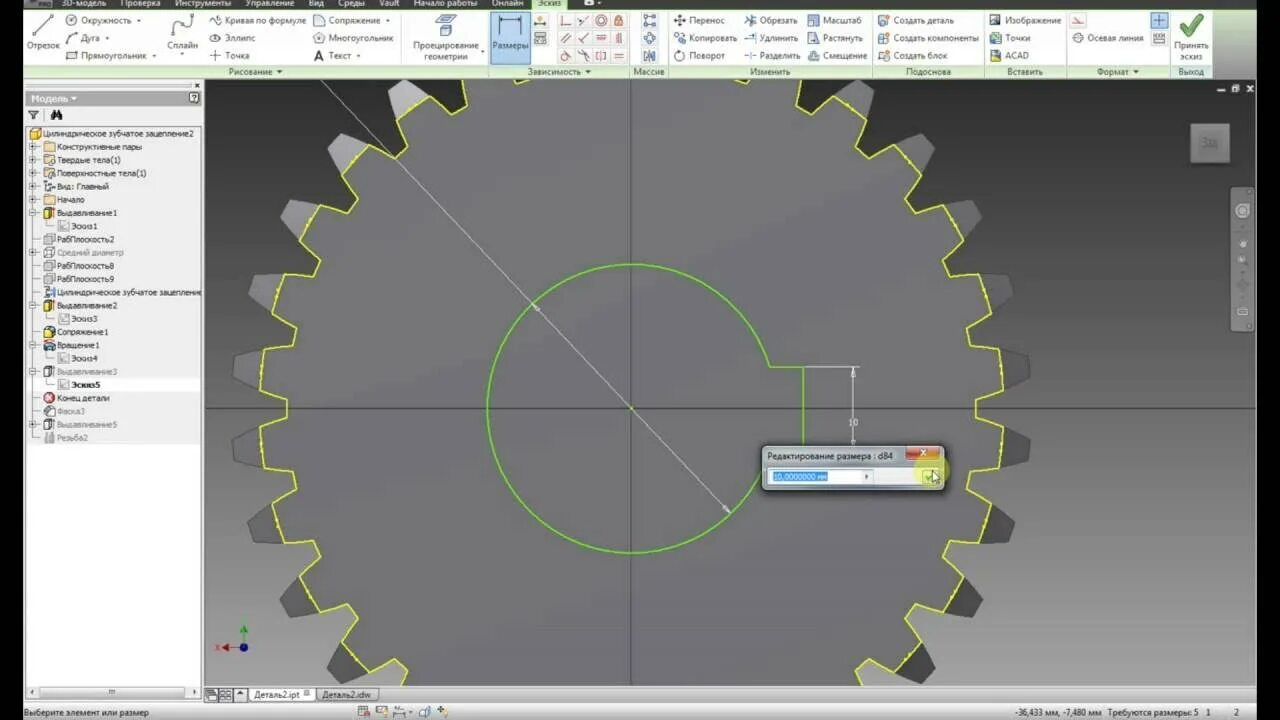Click dimension value field in edit dialog
Screen dimensions: 1280x720
tap(816, 477)
